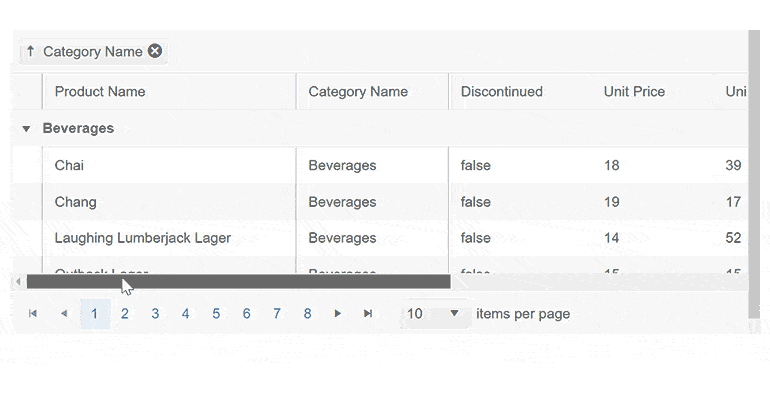Sort by Discontinued column header
Viewport: 770px width, 395px height.
(x=522, y=91)
